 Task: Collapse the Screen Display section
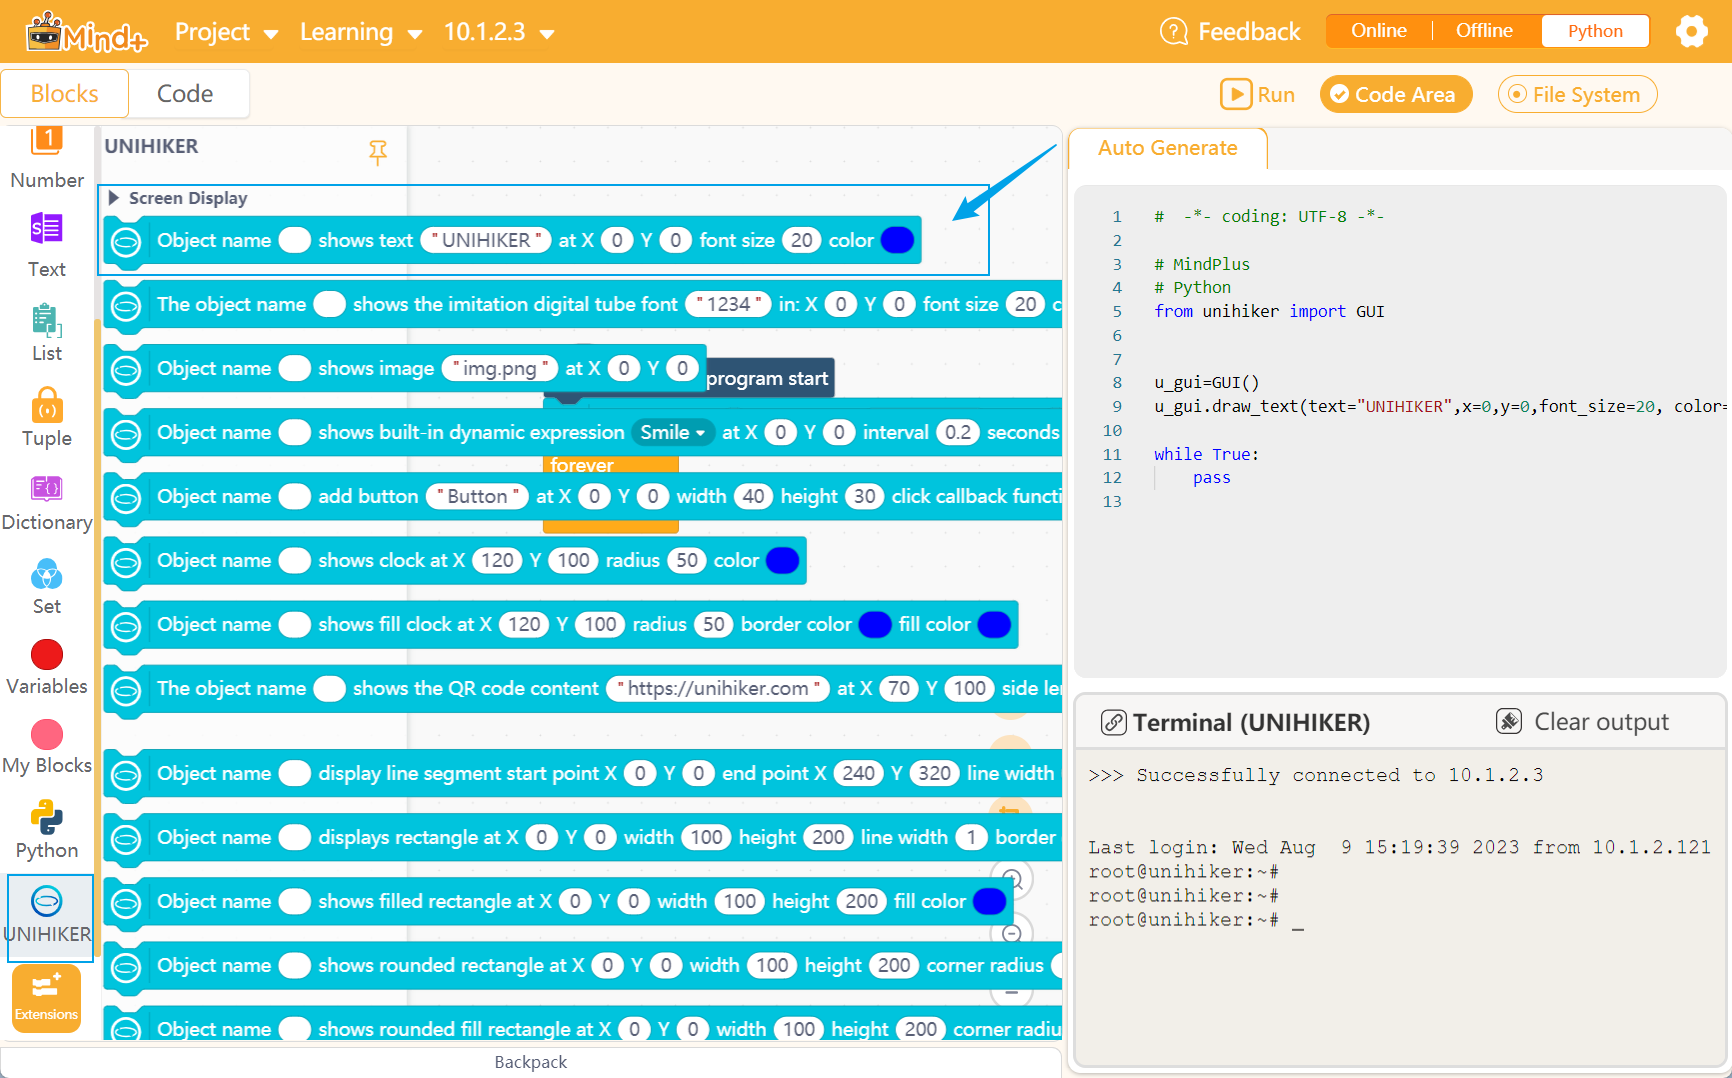click(x=113, y=197)
